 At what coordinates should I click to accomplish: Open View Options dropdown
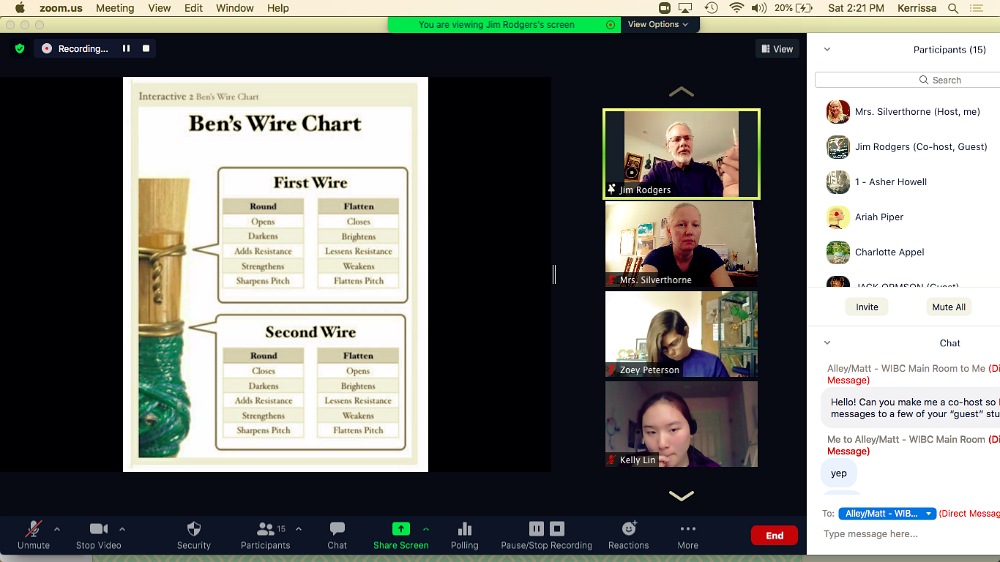(x=658, y=24)
